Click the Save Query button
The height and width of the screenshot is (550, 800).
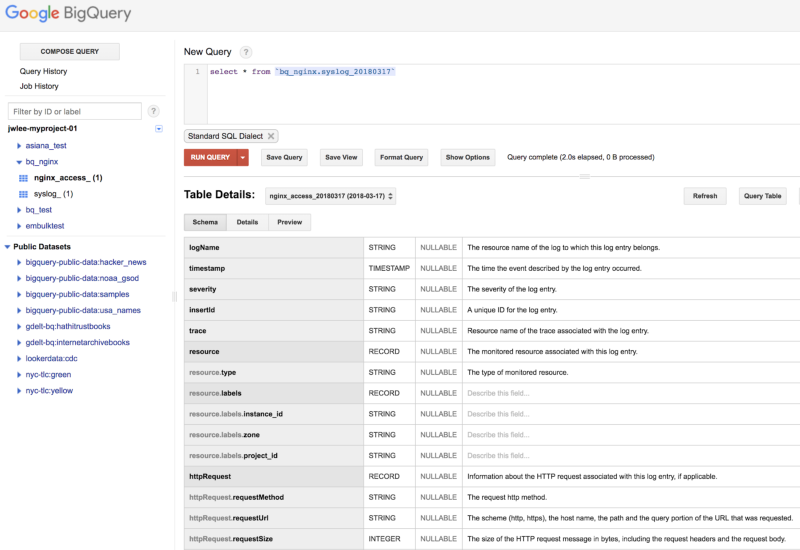[x=284, y=157]
